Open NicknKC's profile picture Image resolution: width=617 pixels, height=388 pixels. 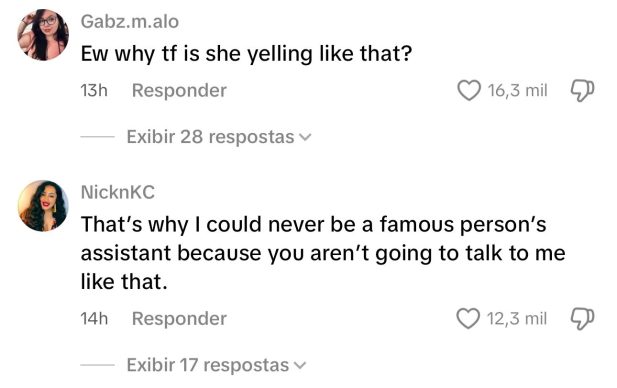tap(43, 206)
